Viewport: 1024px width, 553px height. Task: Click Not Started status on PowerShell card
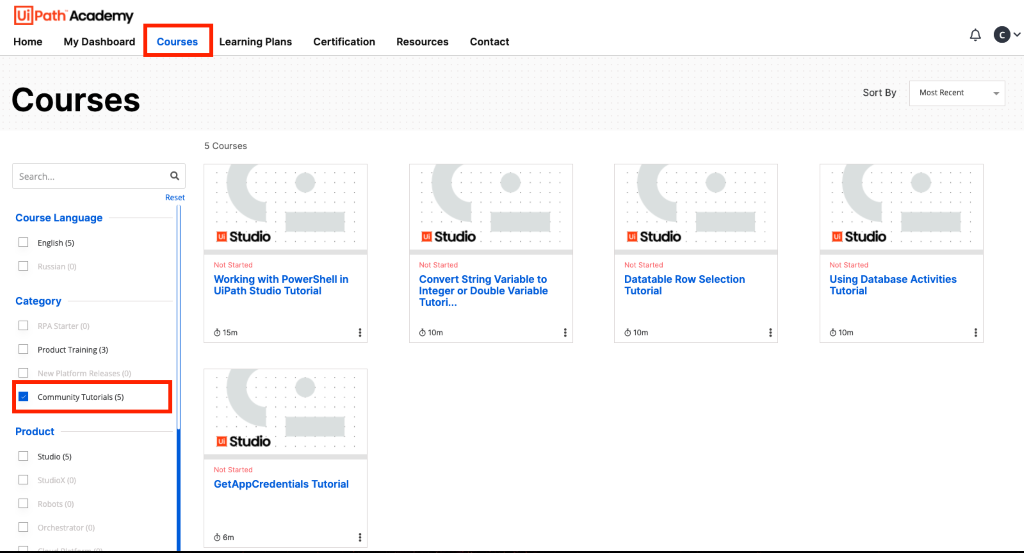coord(232,264)
